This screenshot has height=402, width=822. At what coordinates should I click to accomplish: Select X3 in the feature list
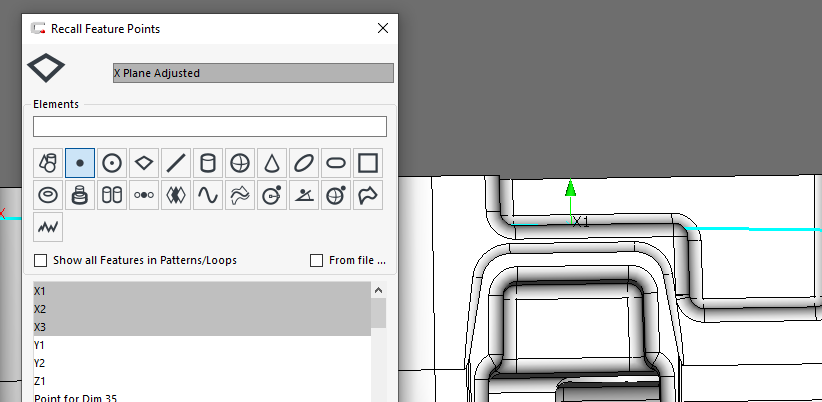click(x=202, y=327)
